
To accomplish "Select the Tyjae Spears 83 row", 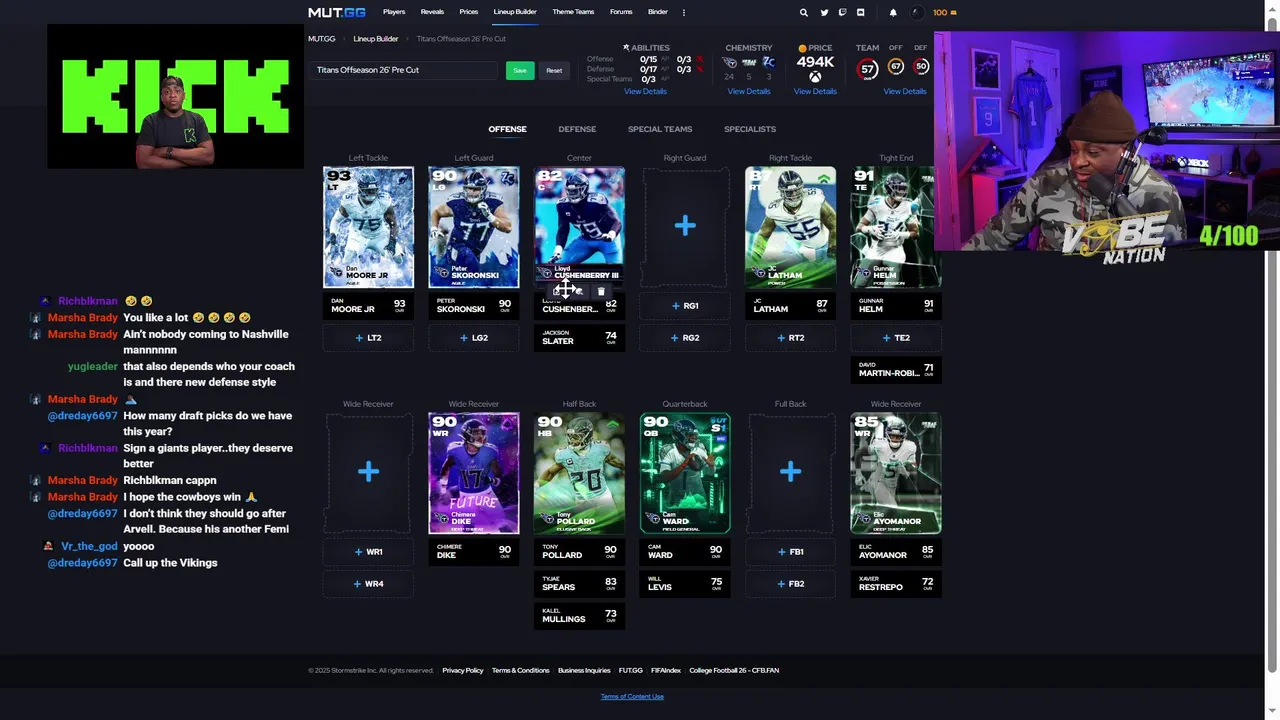I will pyautogui.click(x=579, y=584).
